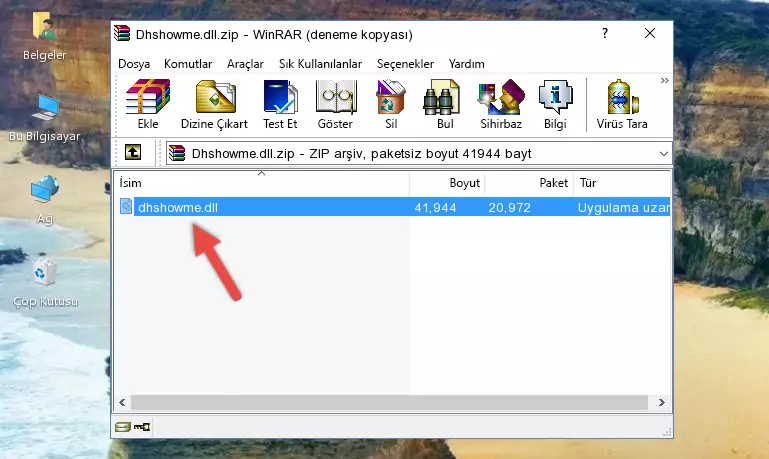Image resolution: width=769 pixels, height=459 pixels.
Task: Click the Ekle (add) toolbar icon
Action: coord(148,104)
